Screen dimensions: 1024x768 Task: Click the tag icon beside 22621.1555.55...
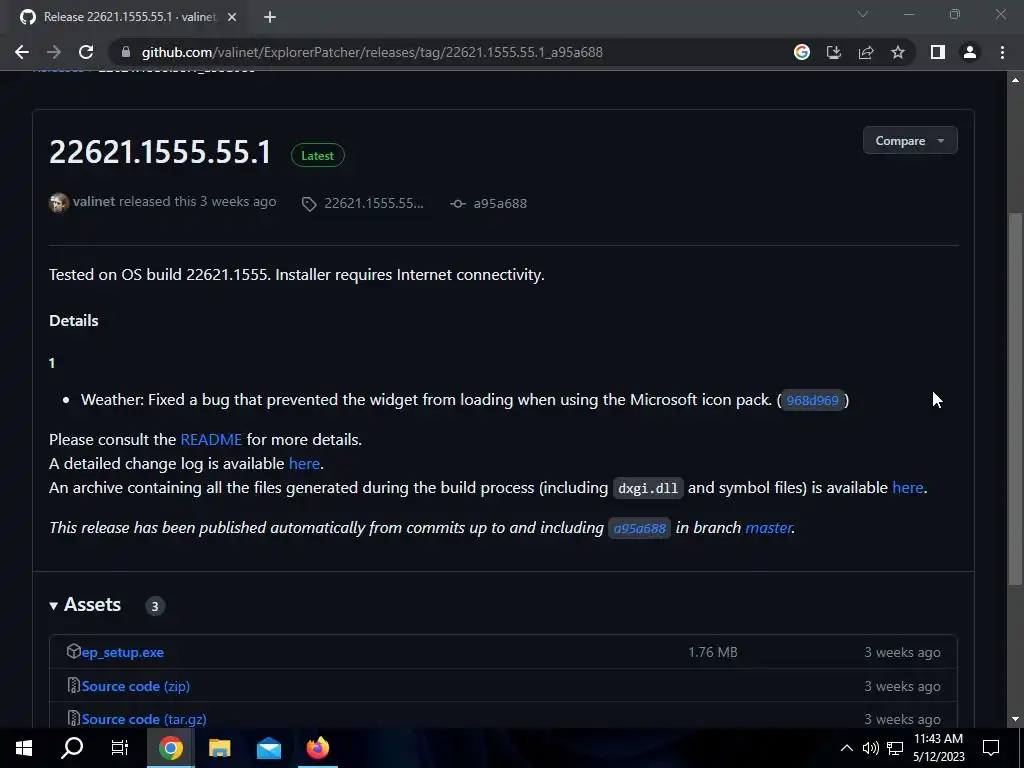(309, 204)
